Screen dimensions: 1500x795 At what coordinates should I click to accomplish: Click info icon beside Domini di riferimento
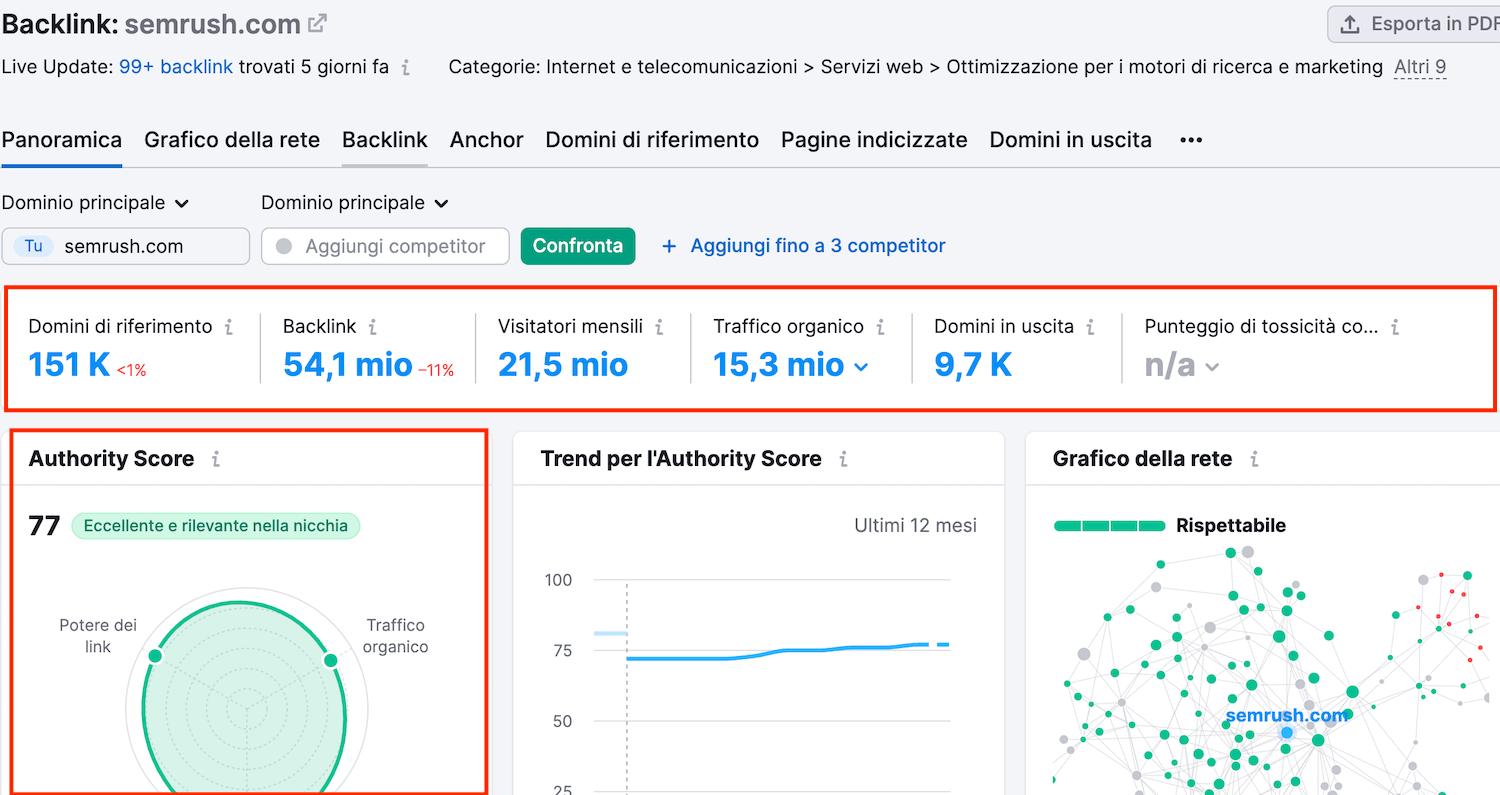229,326
